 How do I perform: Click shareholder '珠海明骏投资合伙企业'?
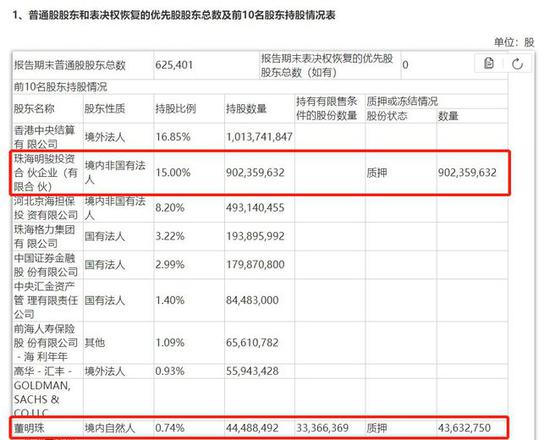[x=46, y=173]
